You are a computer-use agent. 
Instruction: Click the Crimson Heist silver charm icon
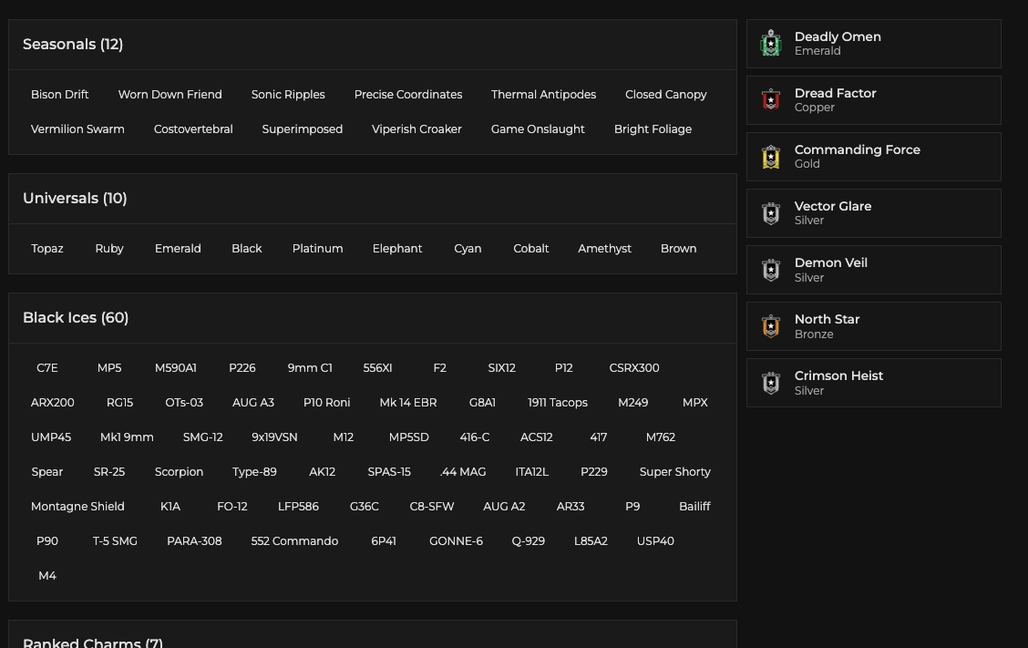[x=771, y=382]
